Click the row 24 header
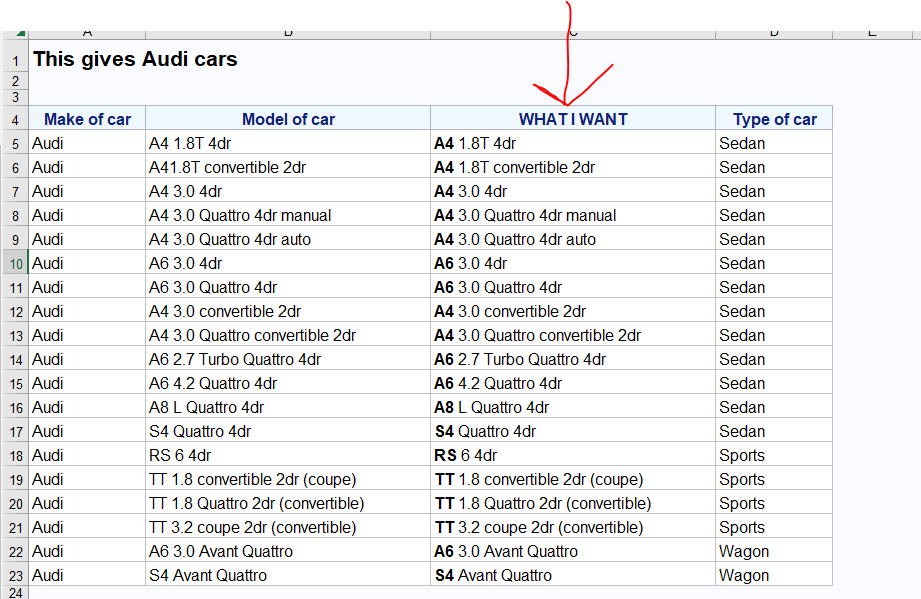The height and width of the screenshot is (599, 921). [x=15, y=592]
